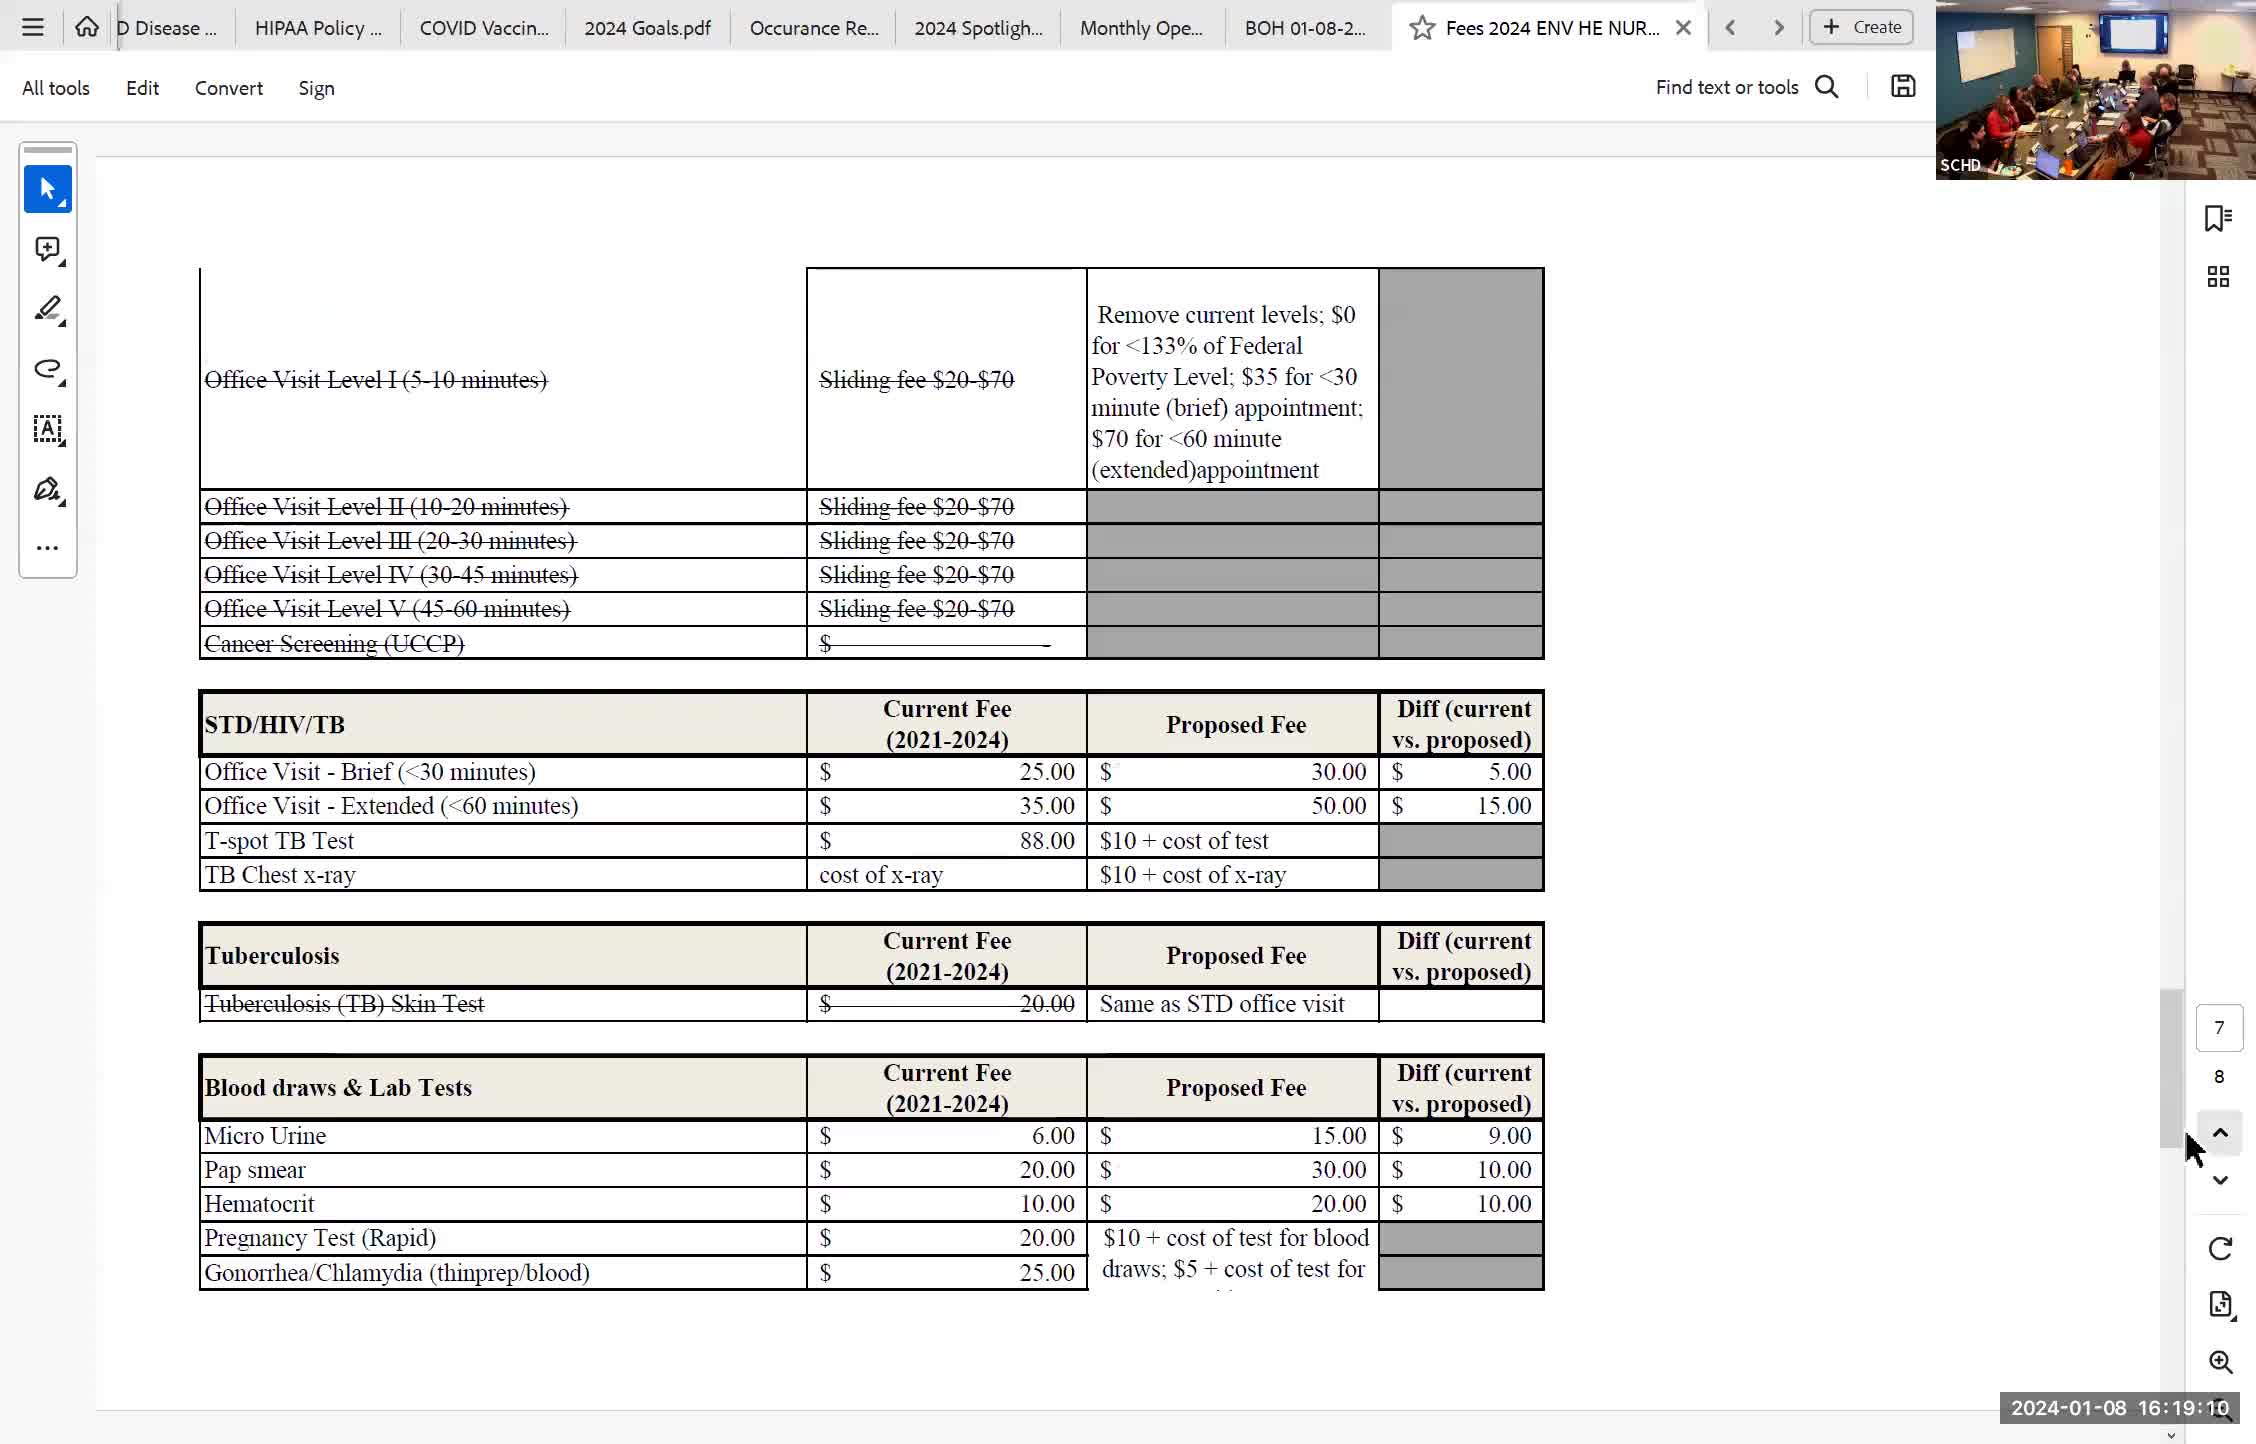The height and width of the screenshot is (1444, 2256).
Task: Select the text box select tool
Action: 47,429
